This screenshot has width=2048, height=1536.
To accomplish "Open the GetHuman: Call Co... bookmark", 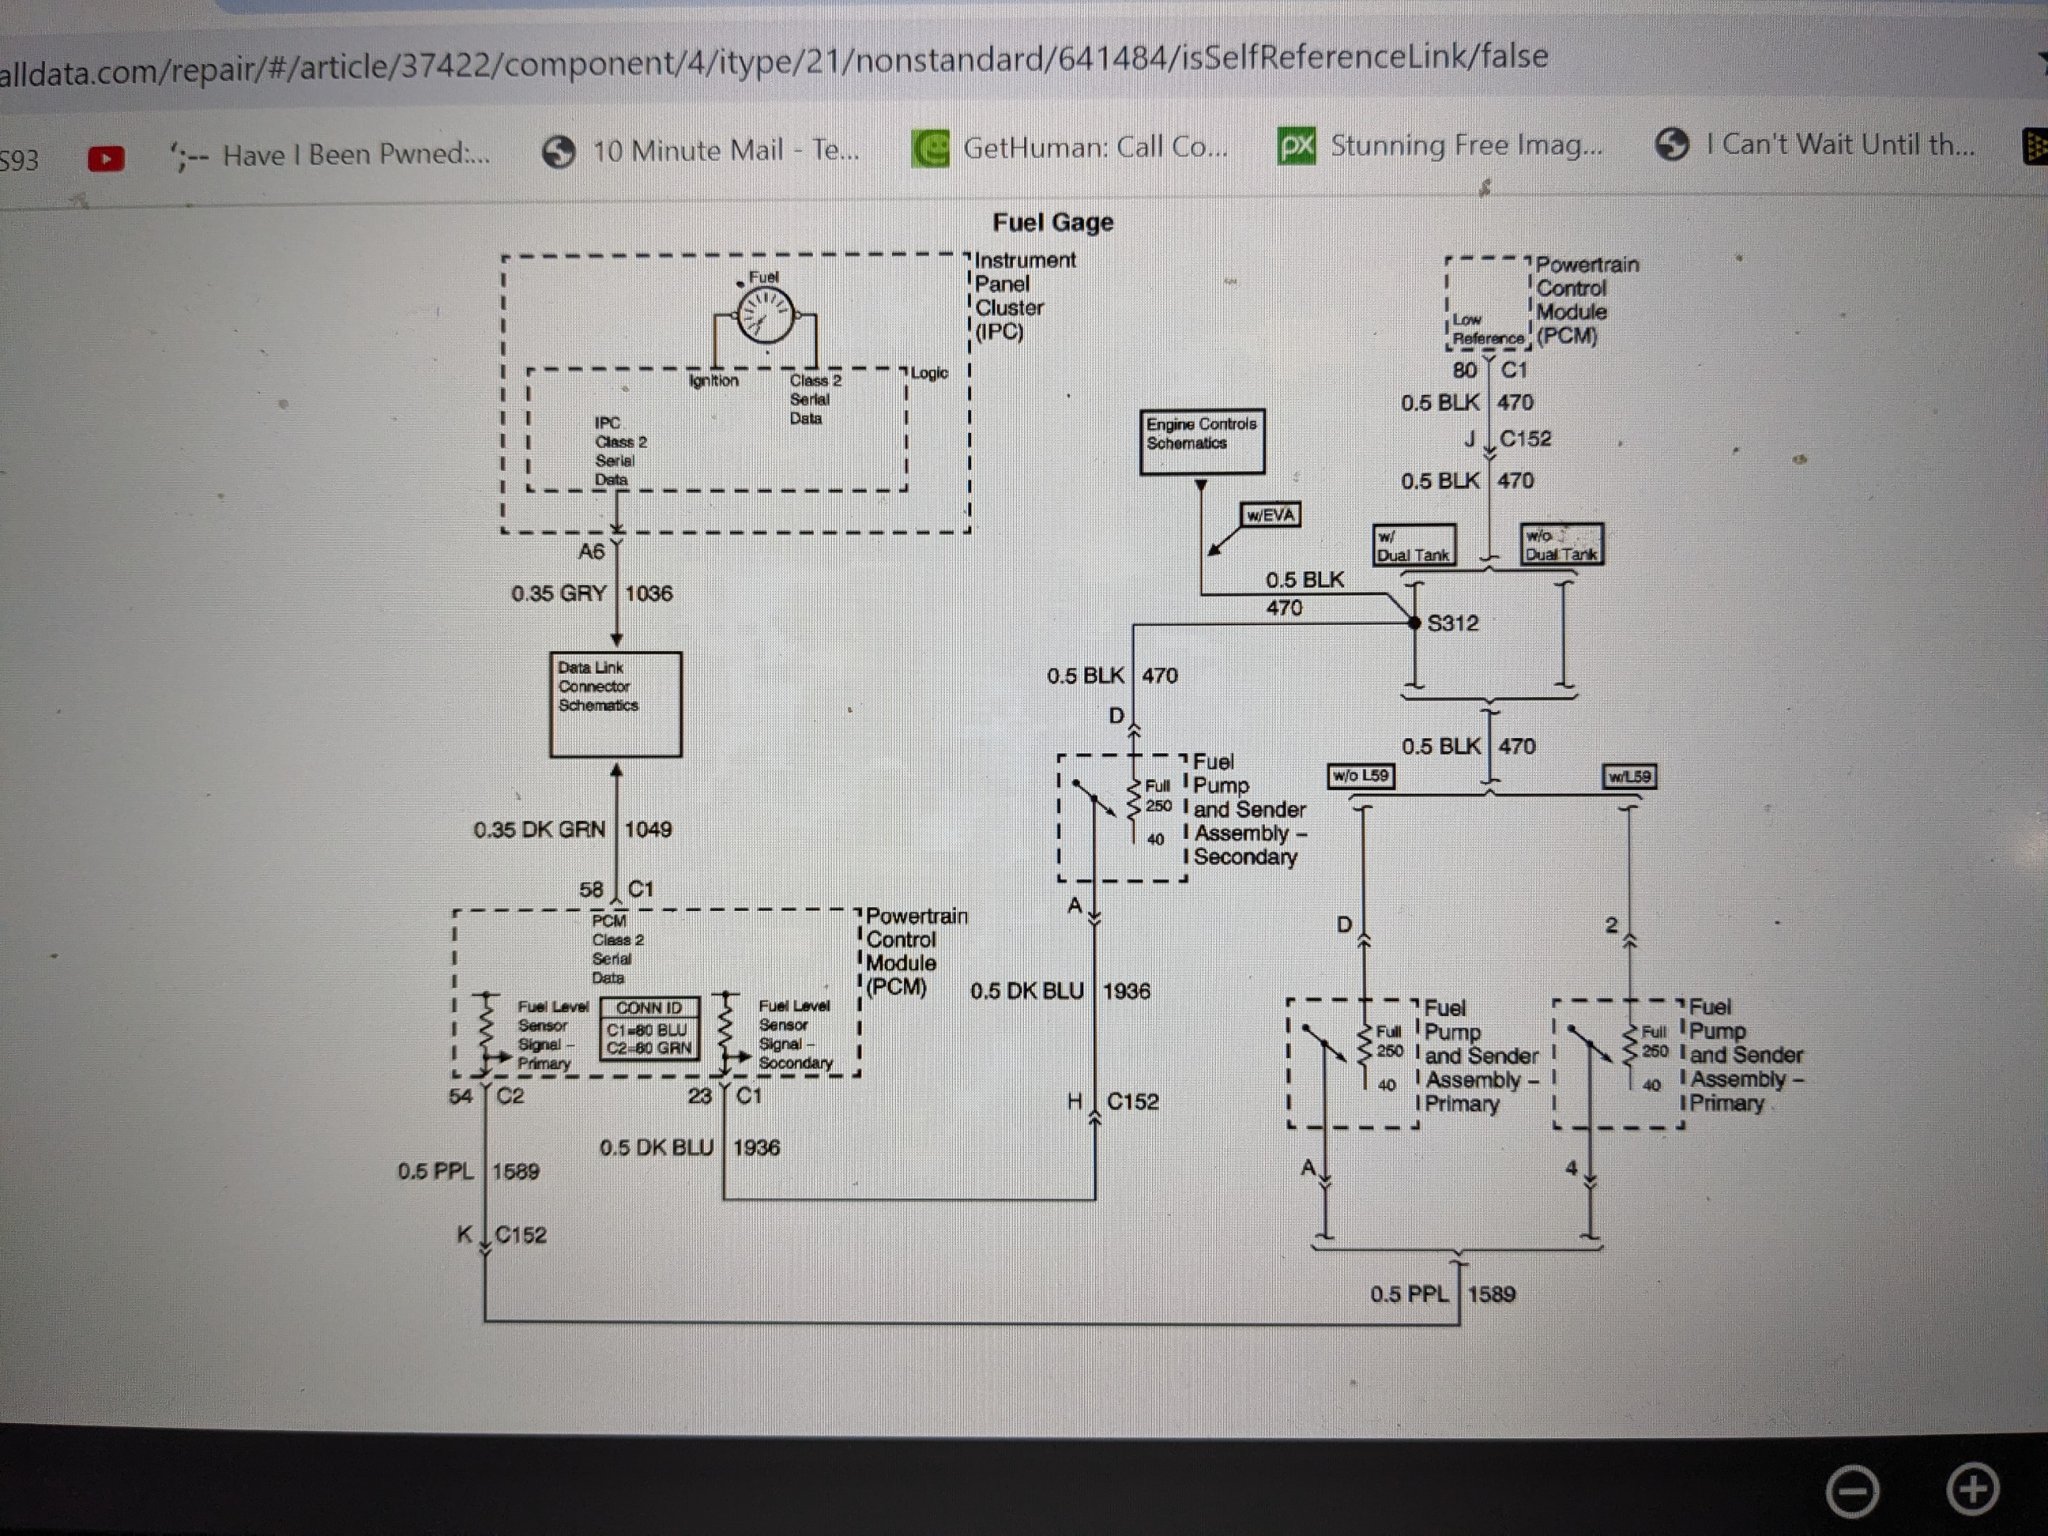I will coord(1094,148).
